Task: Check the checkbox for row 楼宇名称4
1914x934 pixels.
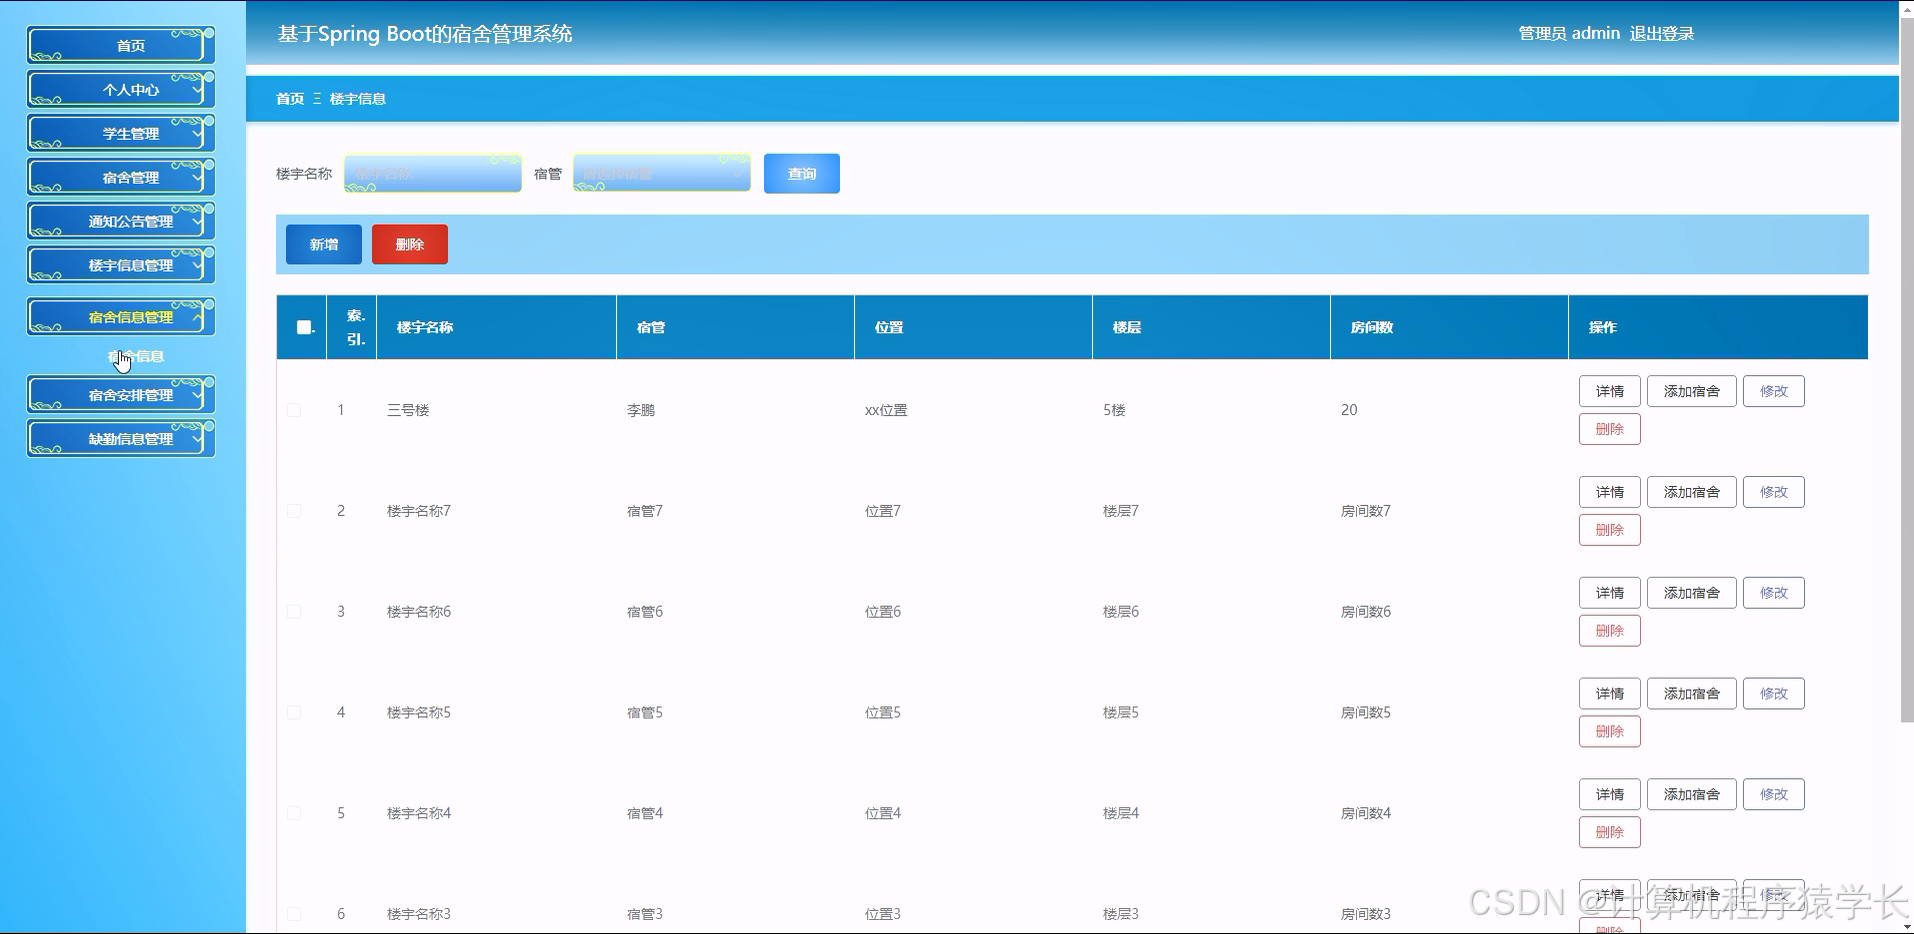Action: pos(294,814)
